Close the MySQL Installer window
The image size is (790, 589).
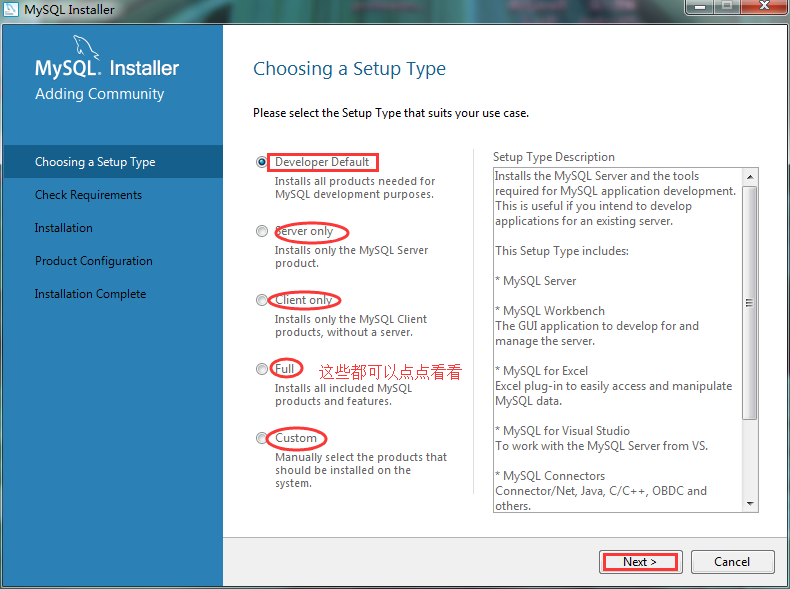764,6
